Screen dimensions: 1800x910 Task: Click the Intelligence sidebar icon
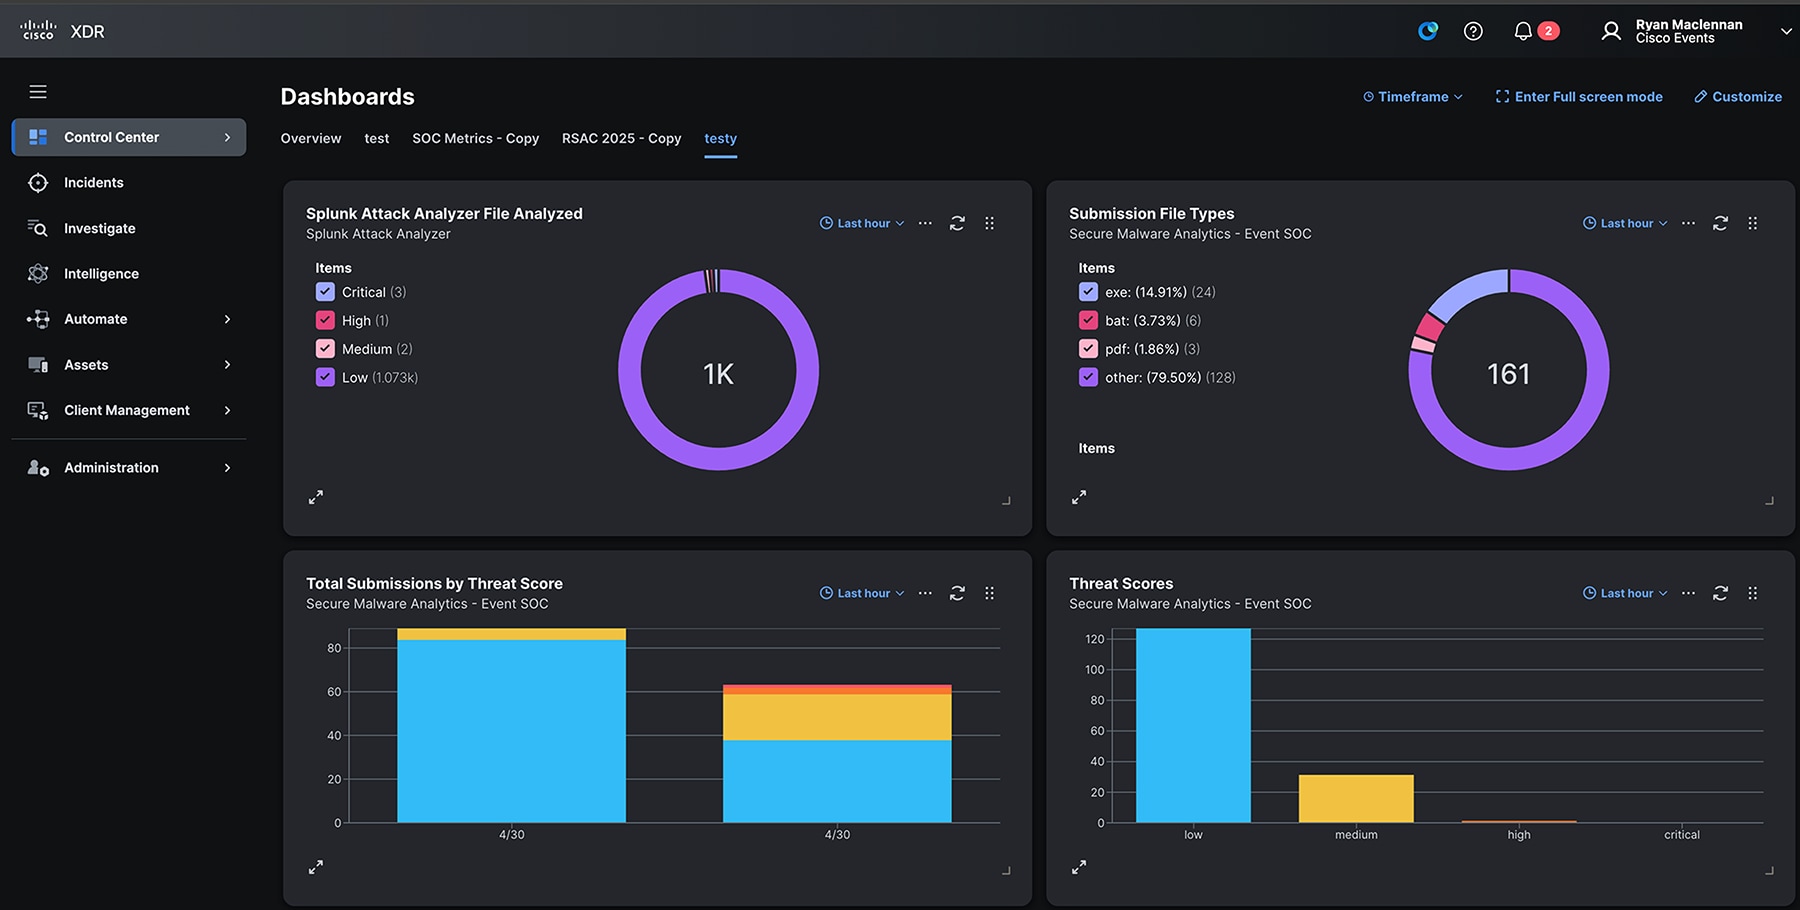point(38,273)
